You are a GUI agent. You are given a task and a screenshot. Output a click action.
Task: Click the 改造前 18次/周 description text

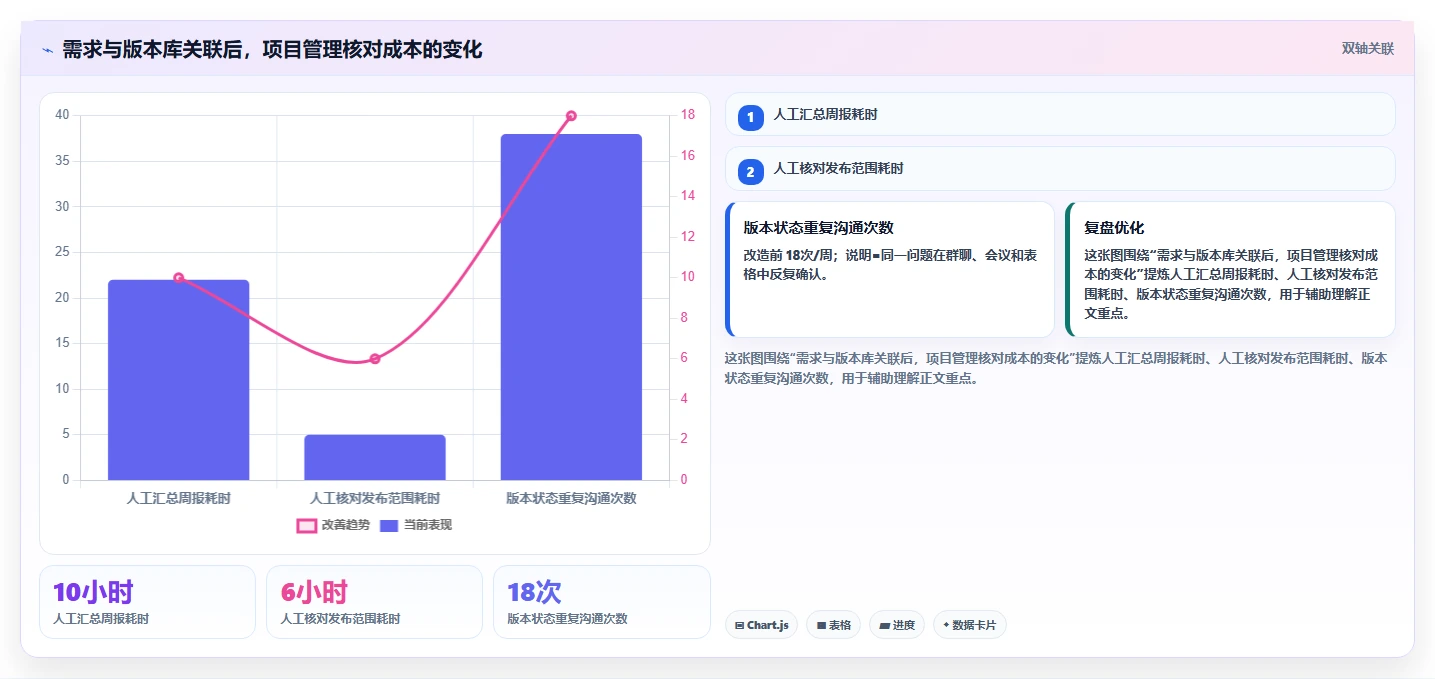890,264
